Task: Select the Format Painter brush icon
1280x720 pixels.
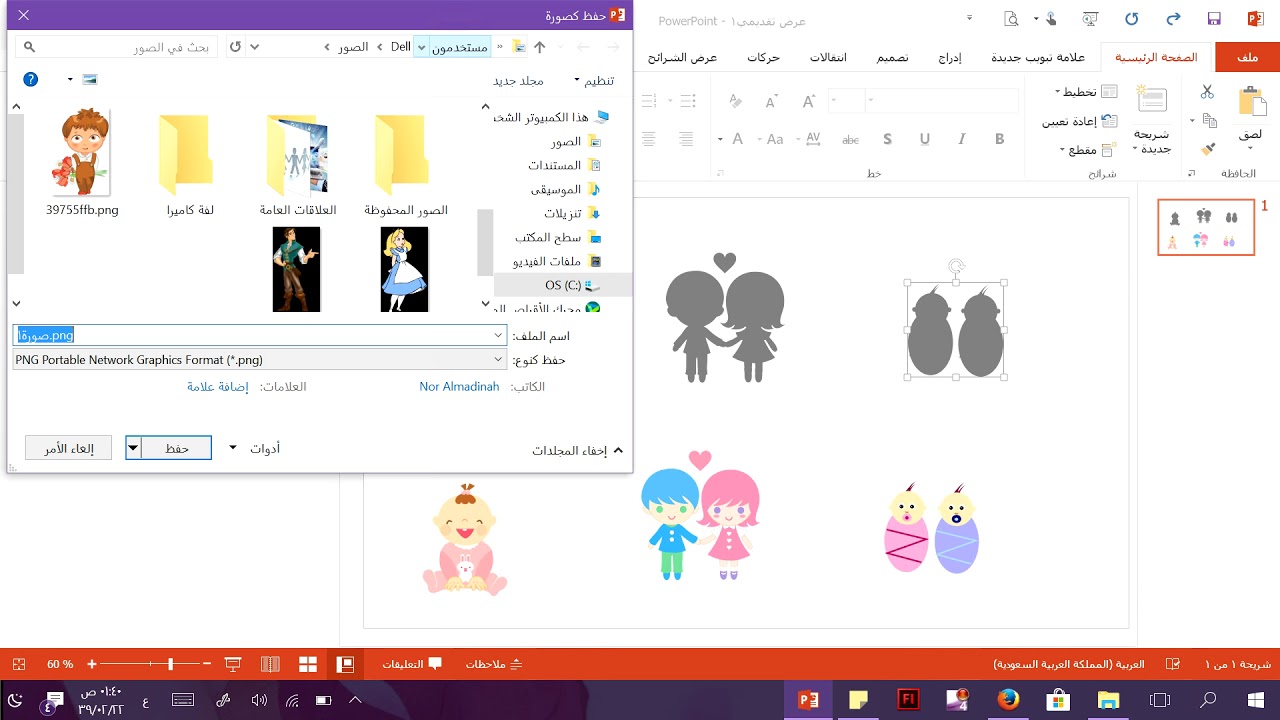Action: coord(1208,149)
